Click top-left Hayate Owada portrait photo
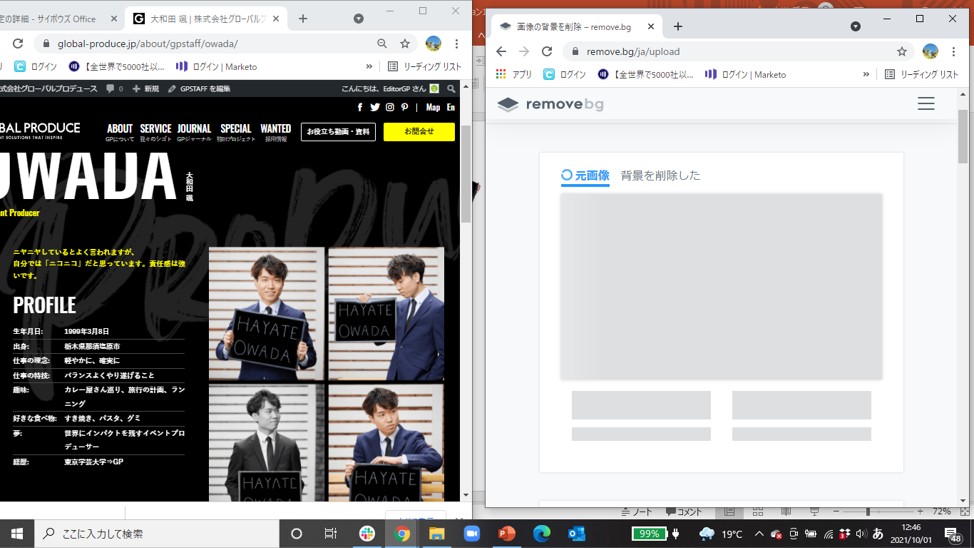This screenshot has width=974, height=548. 266,314
